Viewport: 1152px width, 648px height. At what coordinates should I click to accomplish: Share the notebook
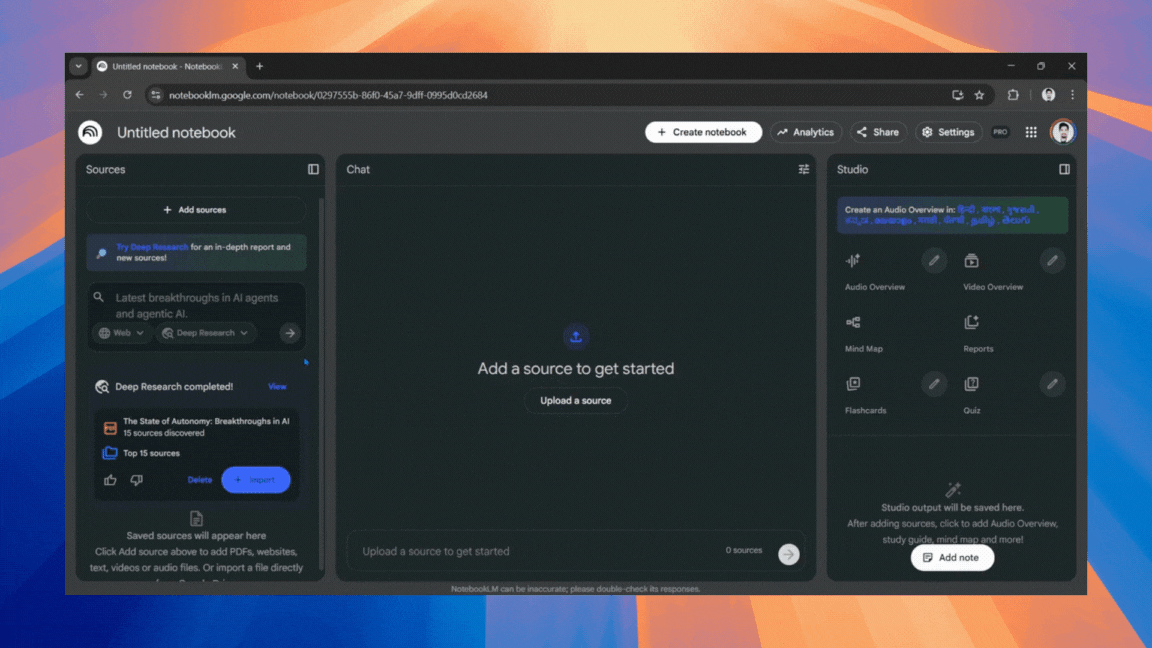click(x=877, y=132)
